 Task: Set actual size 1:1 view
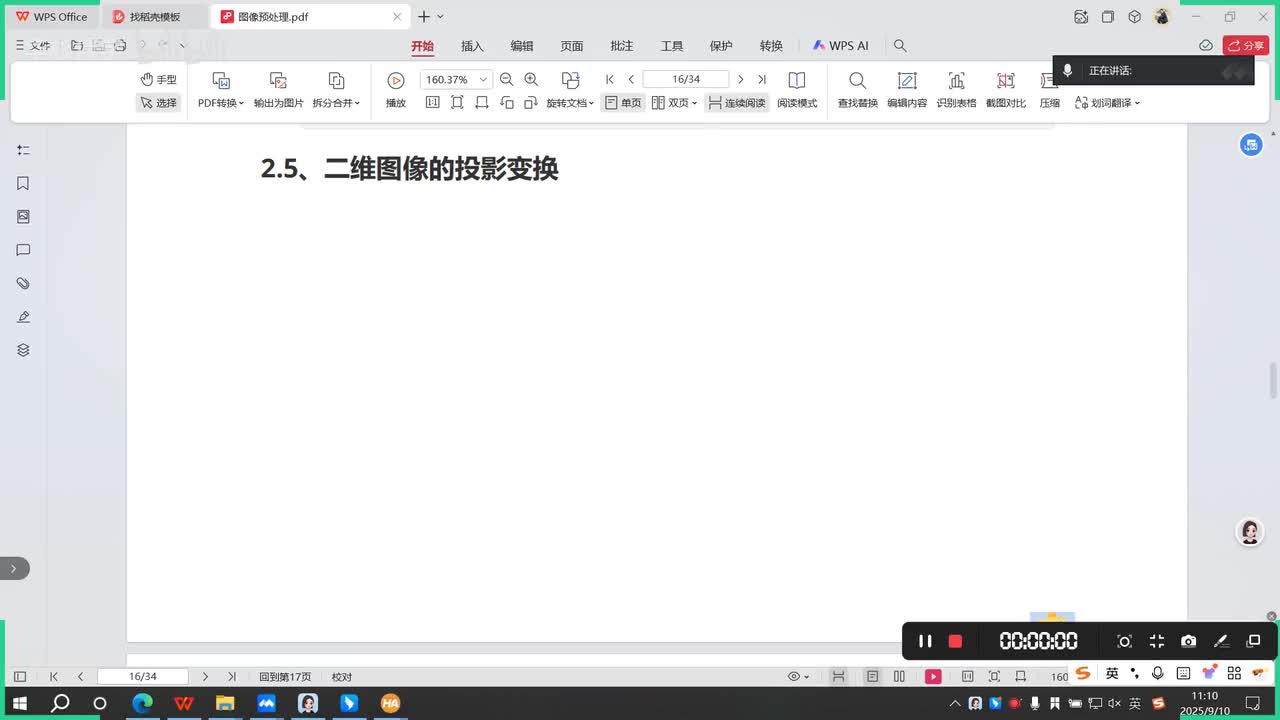tap(432, 103)
